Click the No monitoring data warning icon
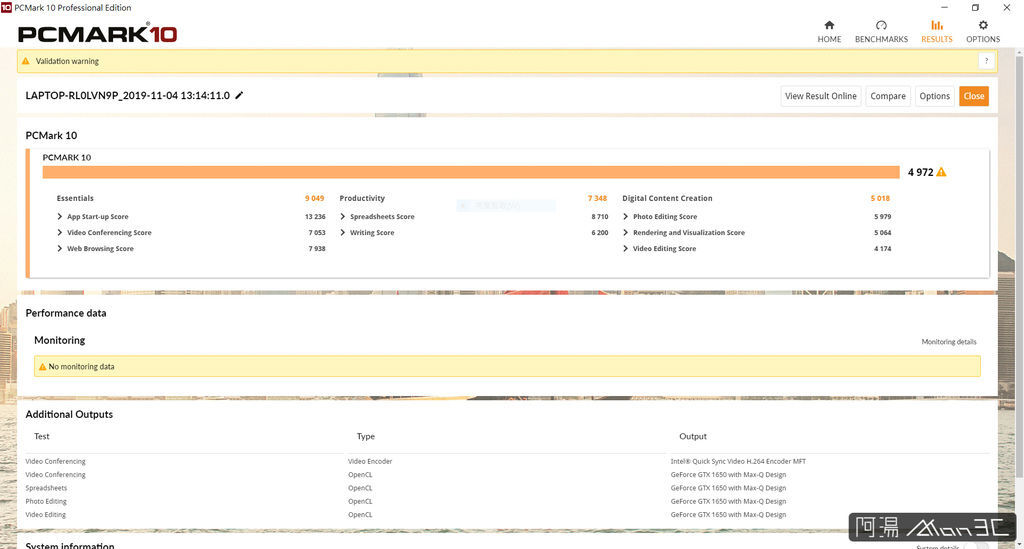The width and height of the screenshot is (1024, 549). (x=42, y=367)
